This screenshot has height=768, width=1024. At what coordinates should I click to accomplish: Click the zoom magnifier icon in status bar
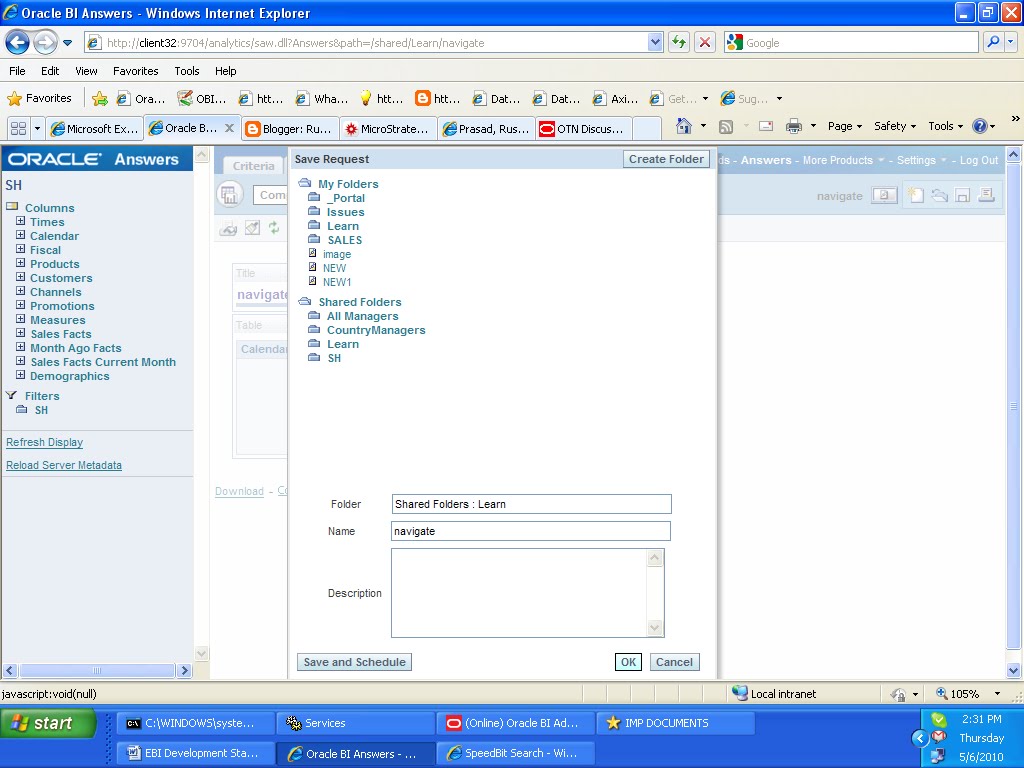[942, 693]
